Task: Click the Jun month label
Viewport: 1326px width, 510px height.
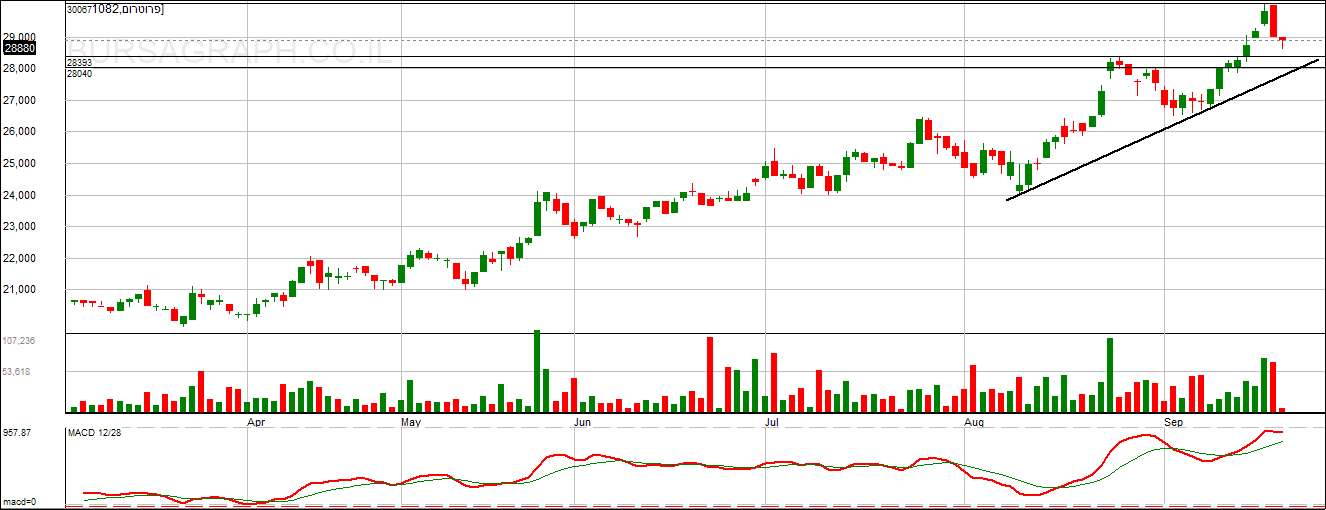Action: [x=584, y=423]
